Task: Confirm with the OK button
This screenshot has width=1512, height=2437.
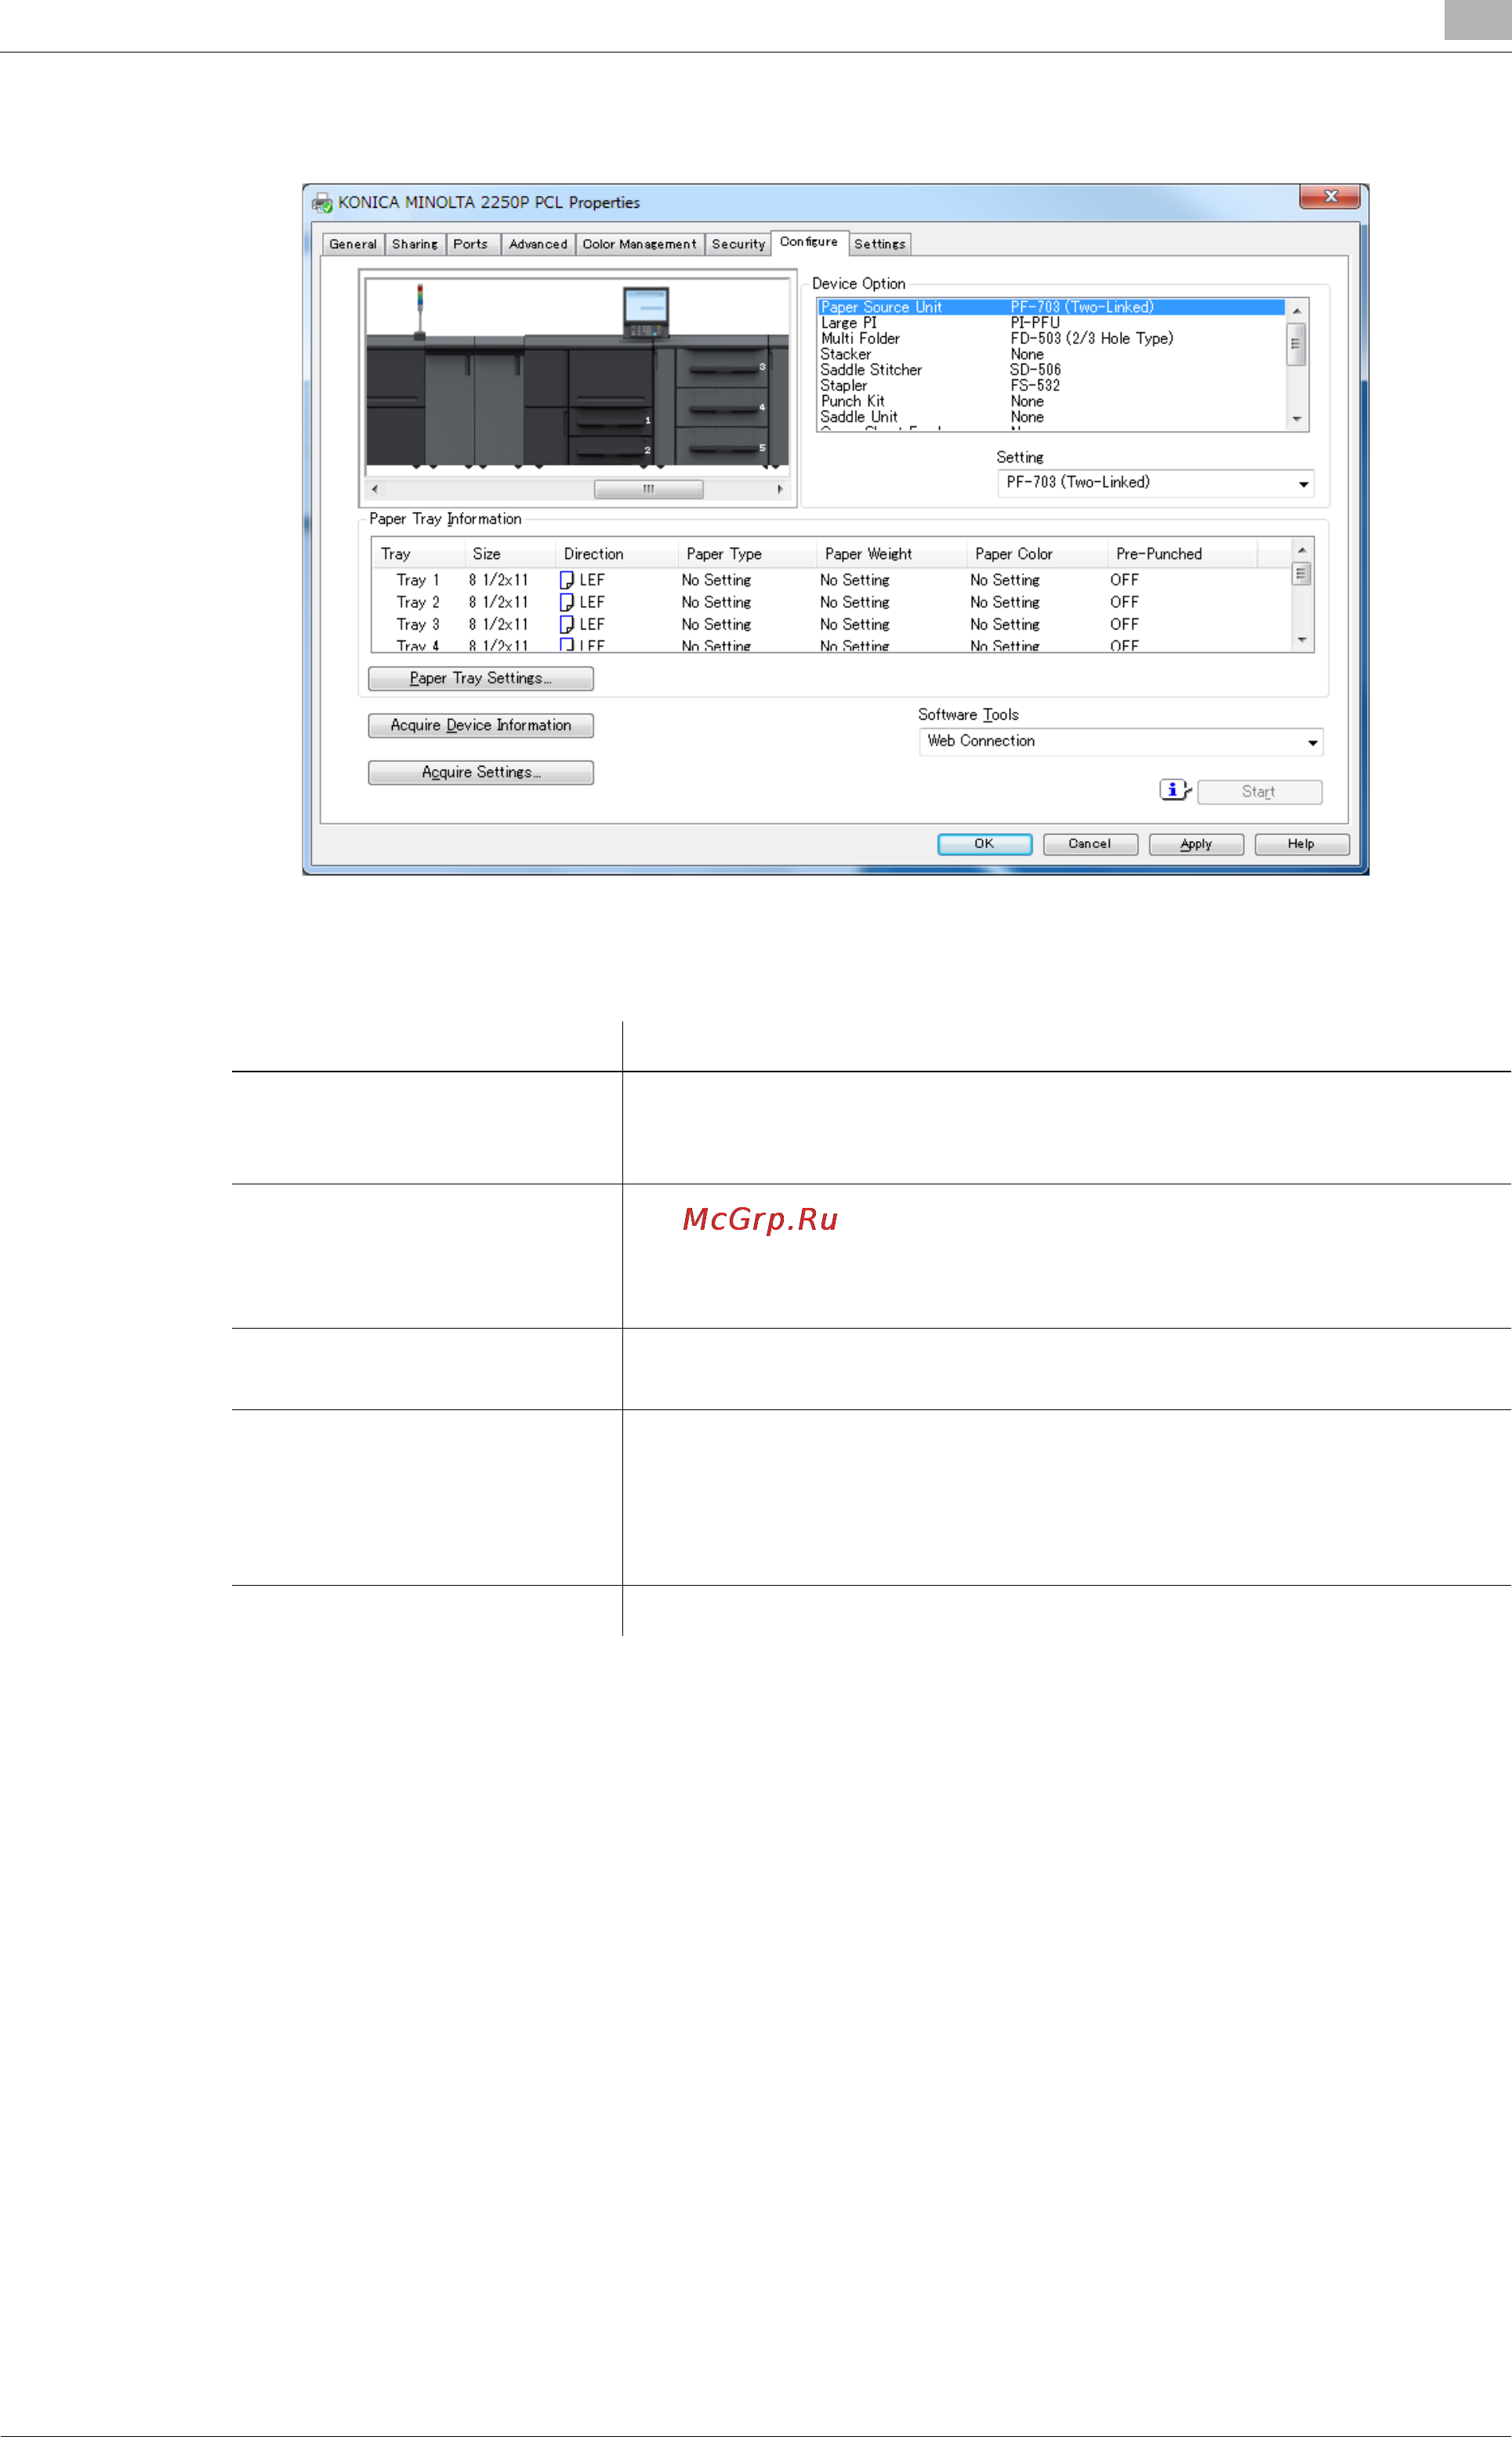Action: (x=985, y=844)
